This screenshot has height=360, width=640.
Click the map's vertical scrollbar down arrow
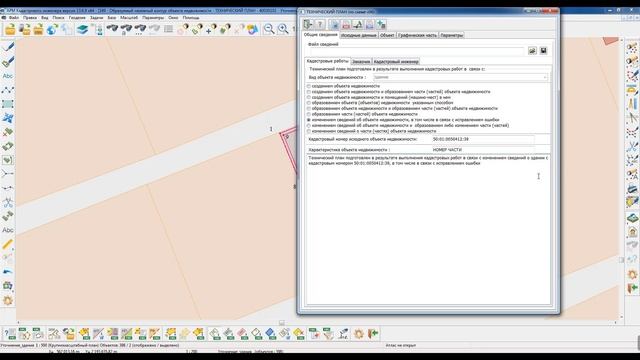coord(622,317)
